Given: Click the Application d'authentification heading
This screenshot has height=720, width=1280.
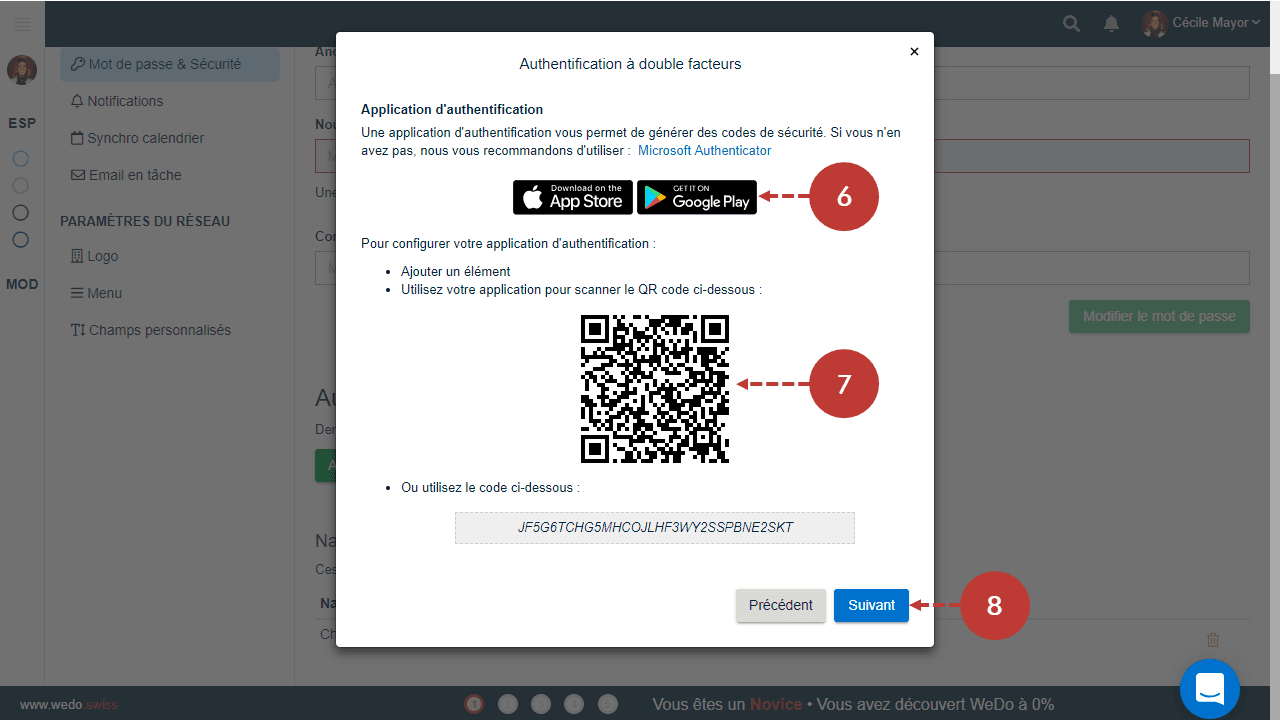Looking at the screenshot, I should pyautogui.click(x=452, y=109).
